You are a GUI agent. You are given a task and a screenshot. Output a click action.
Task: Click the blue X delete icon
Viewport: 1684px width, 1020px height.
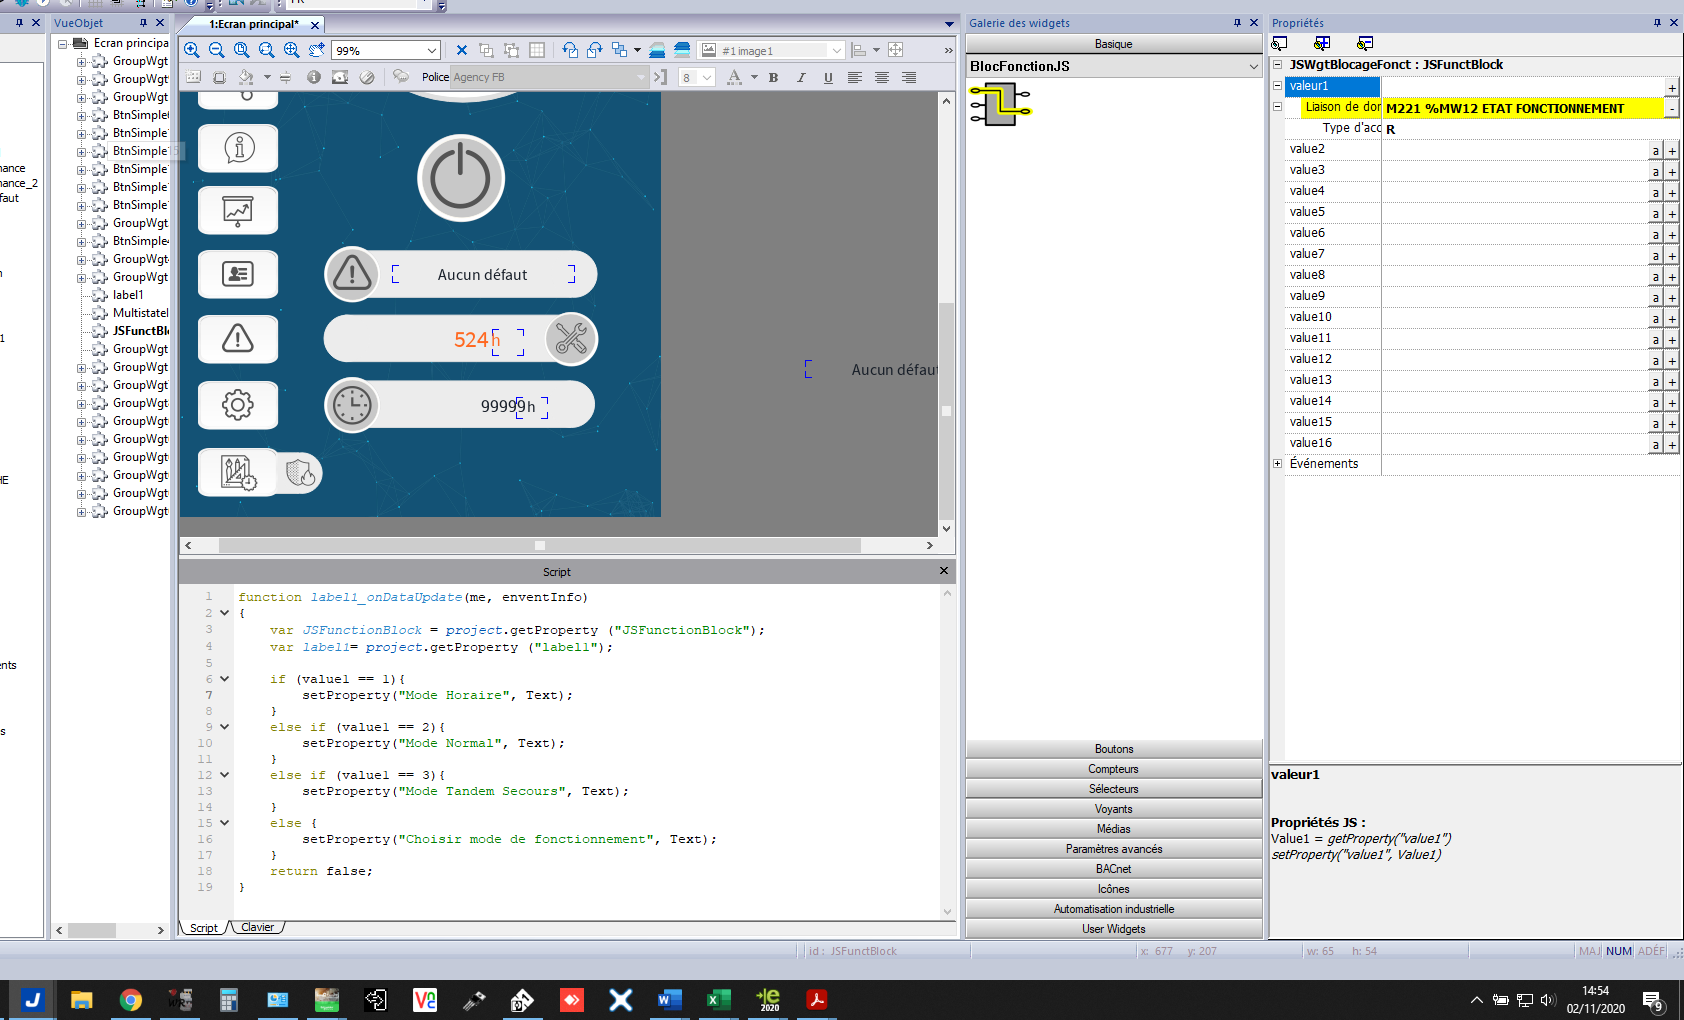click(461, 50)
